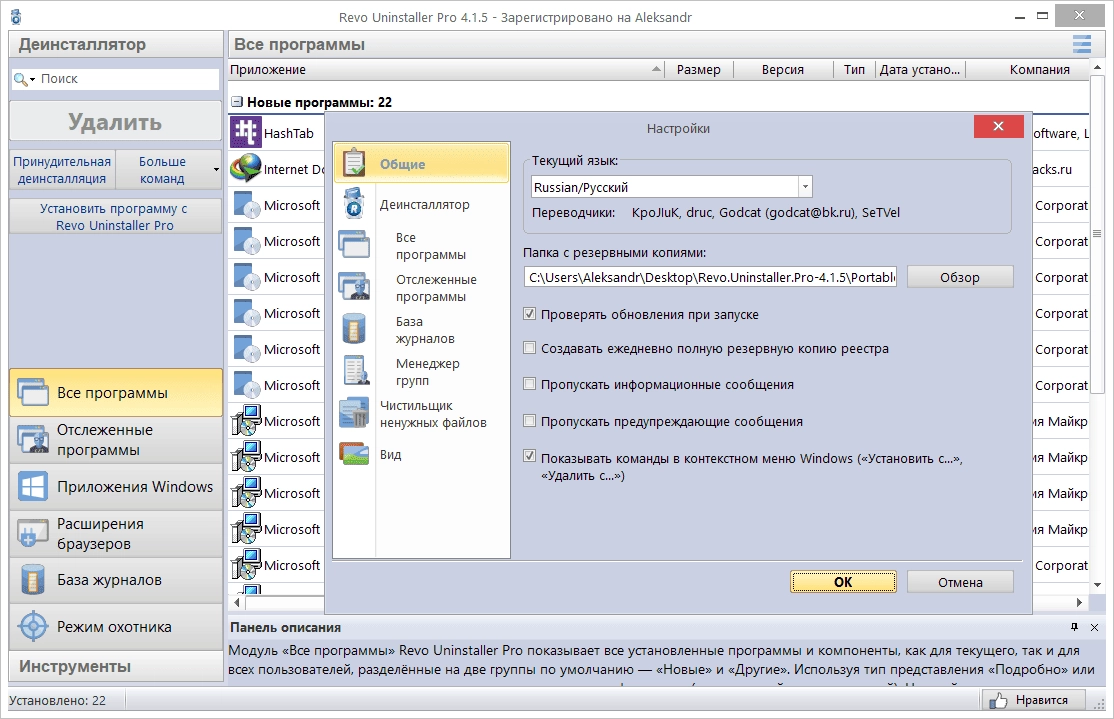This screenshot has height=719, width=1114.
Task: Click the backup folder path field
Action: (x=710, y=277)
